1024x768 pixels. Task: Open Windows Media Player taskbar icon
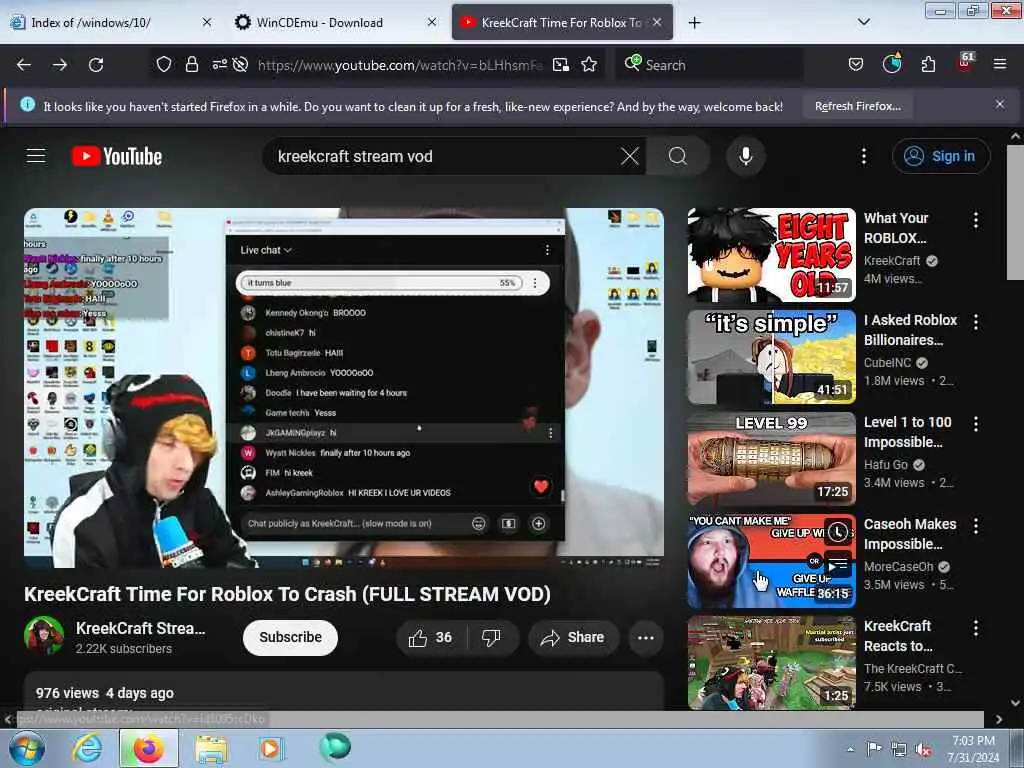[x=270, y=748]
